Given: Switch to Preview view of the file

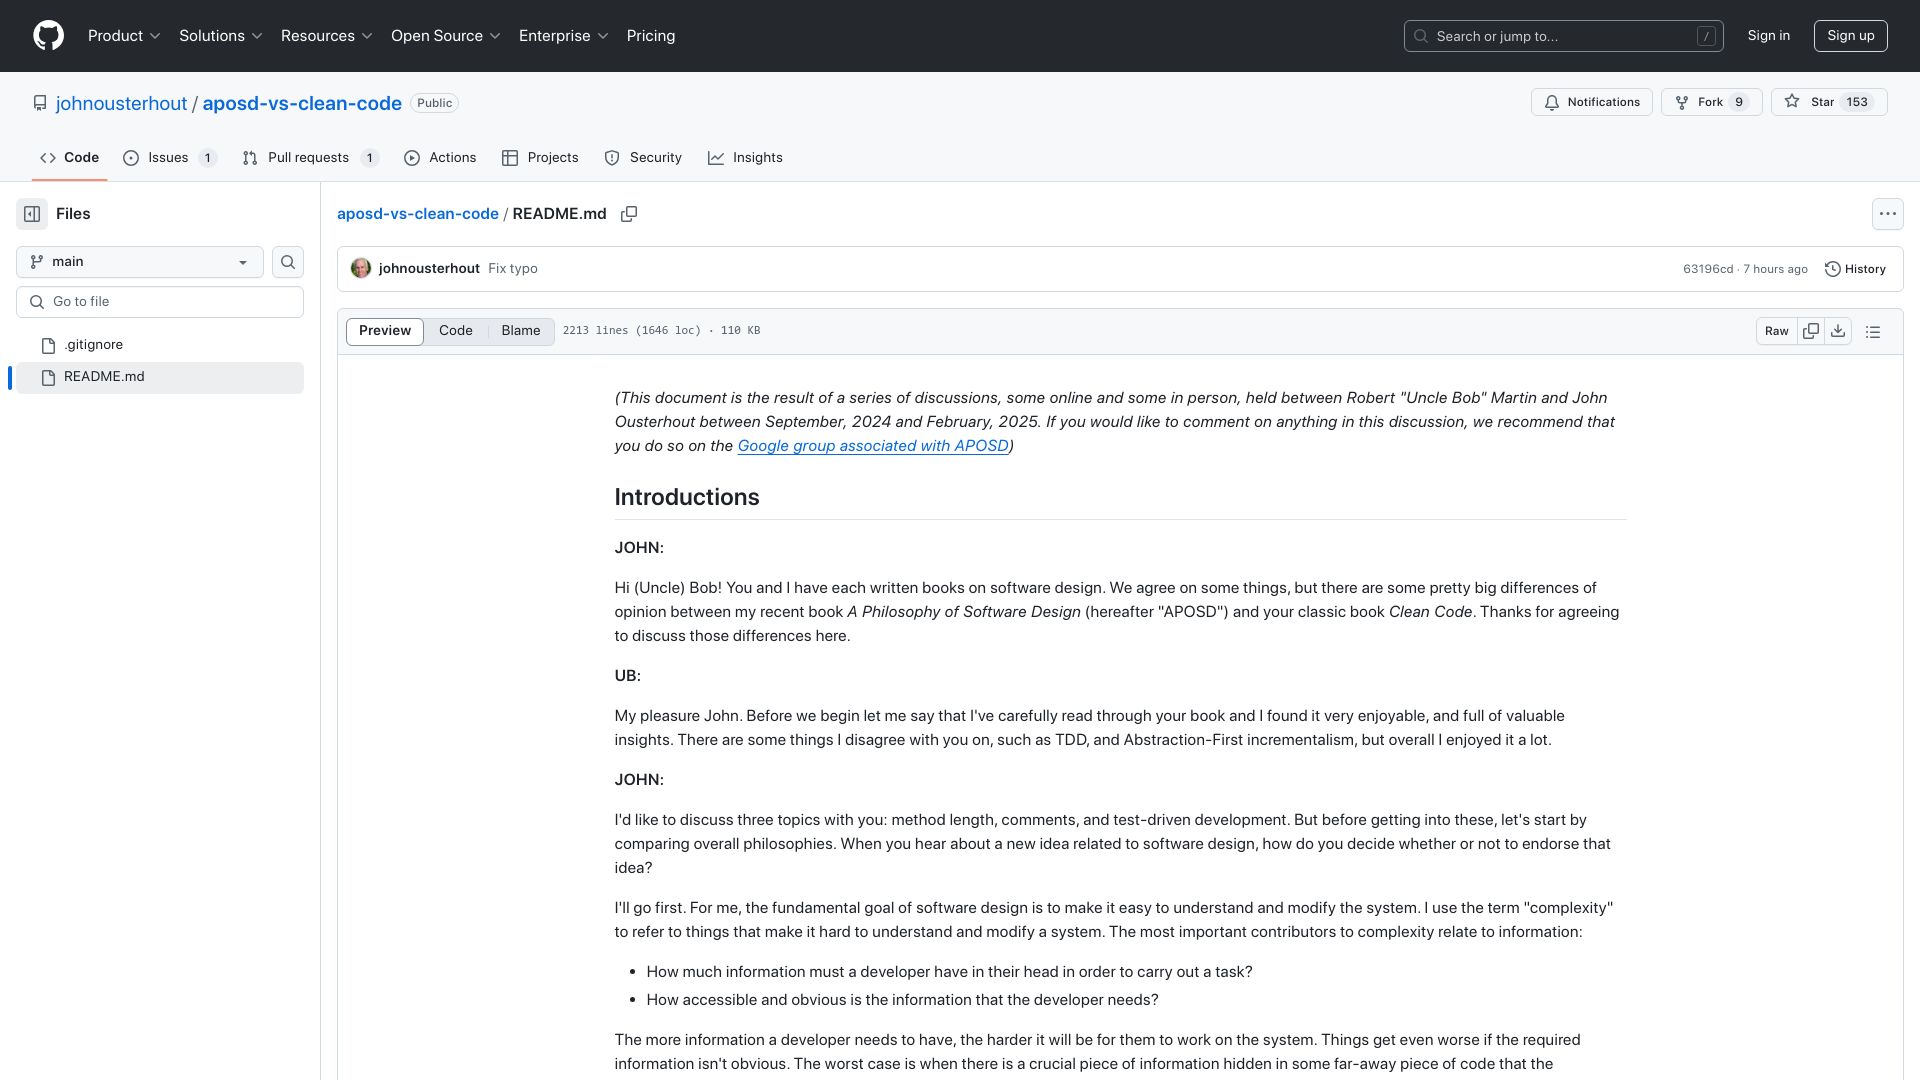Looking at the screenshot, I should pos(385,331).
